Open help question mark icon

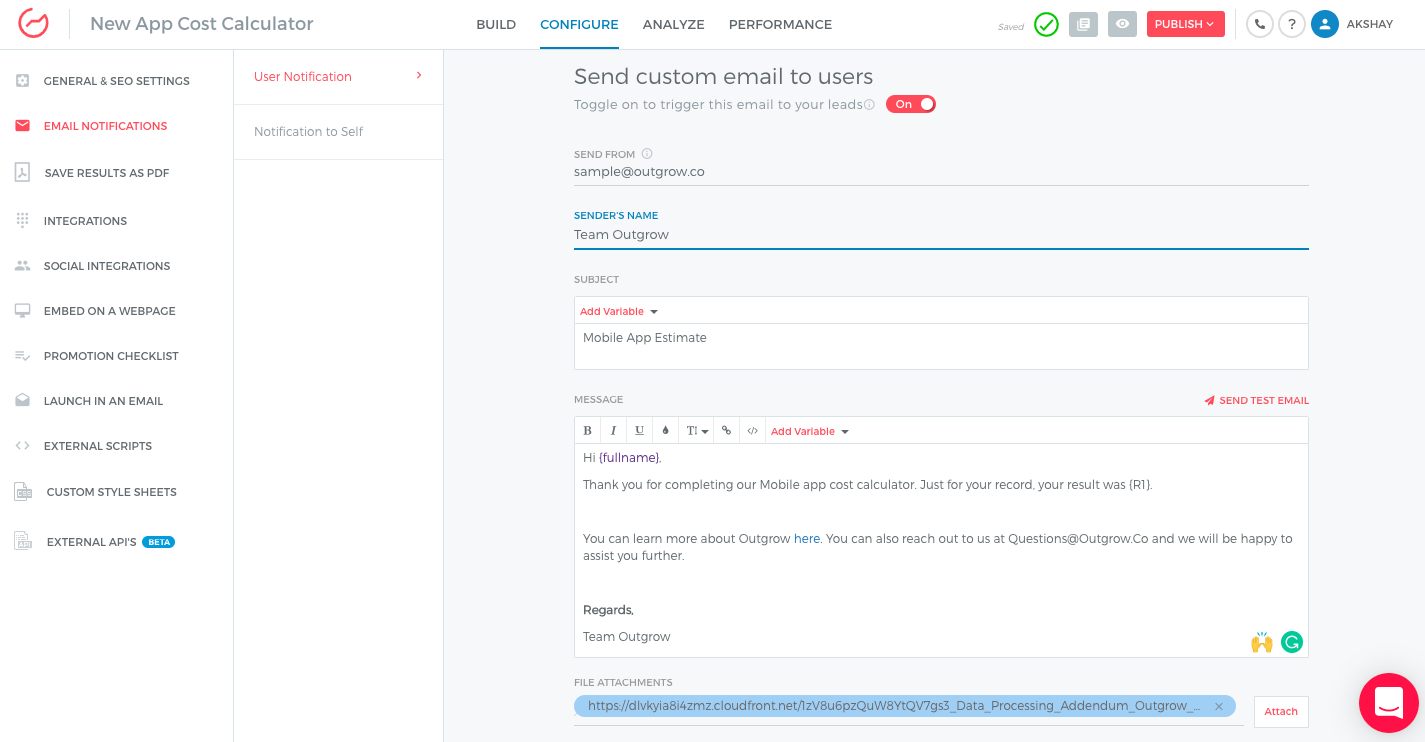tap(1292, 24)
